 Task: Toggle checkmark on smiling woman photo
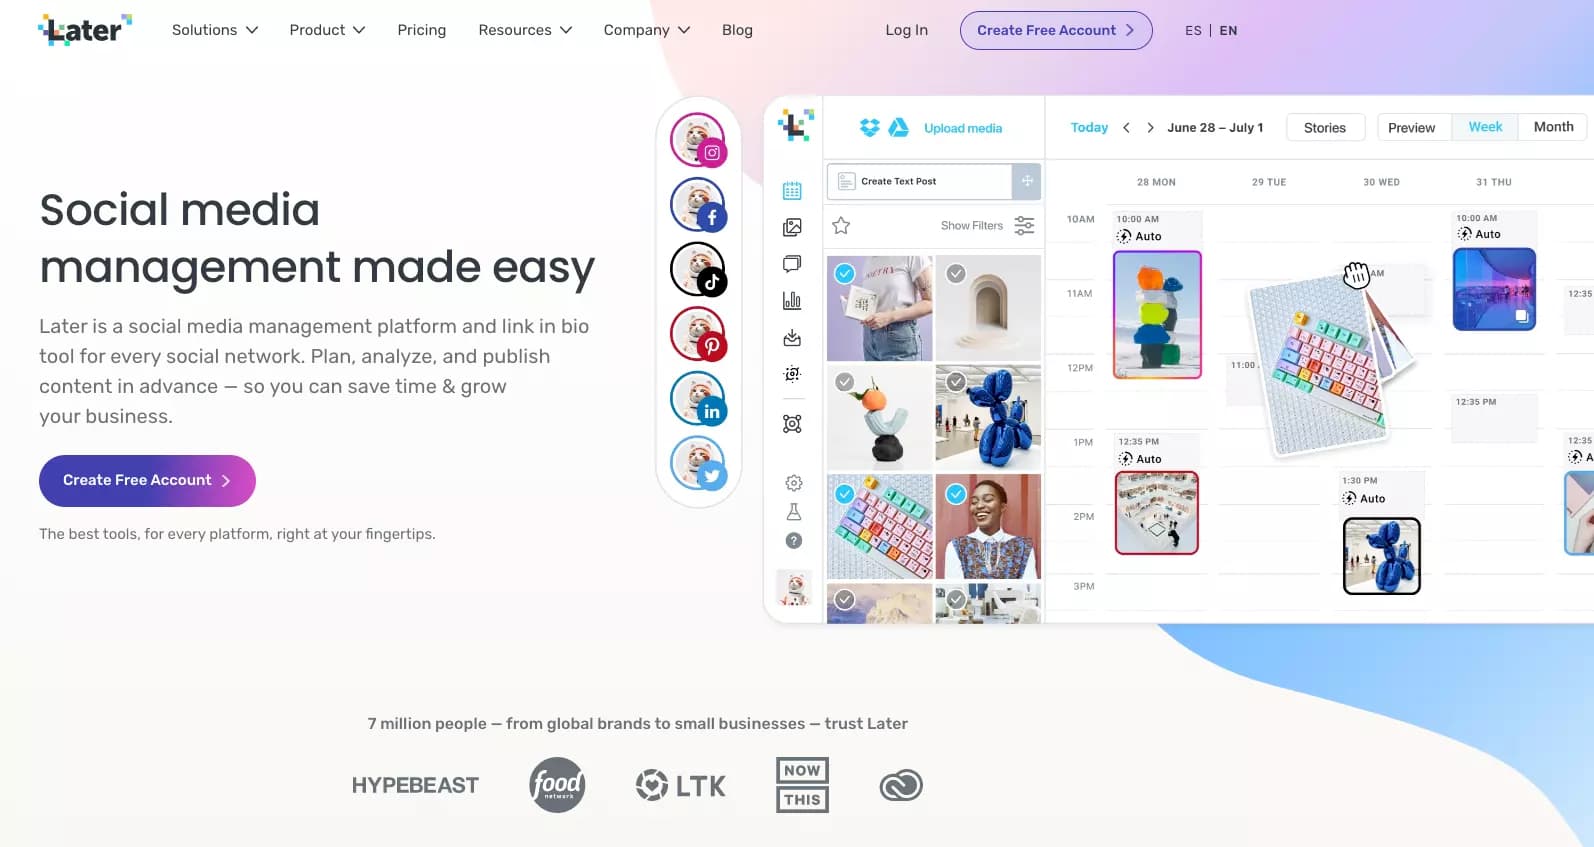pyautogui.click(x=956, y=493)
